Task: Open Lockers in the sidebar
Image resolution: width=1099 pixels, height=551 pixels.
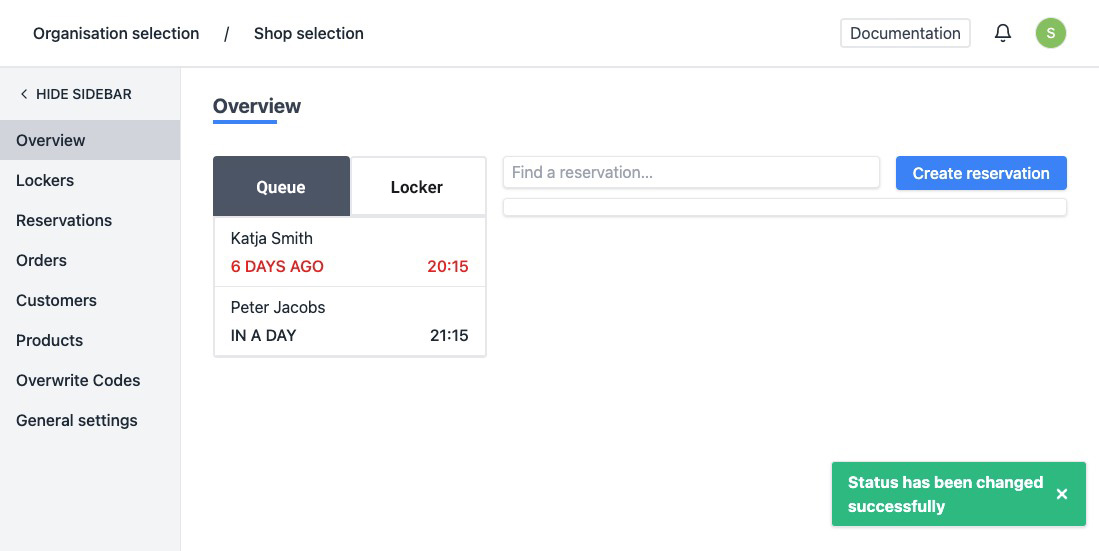Action: [x=45, y=180]
